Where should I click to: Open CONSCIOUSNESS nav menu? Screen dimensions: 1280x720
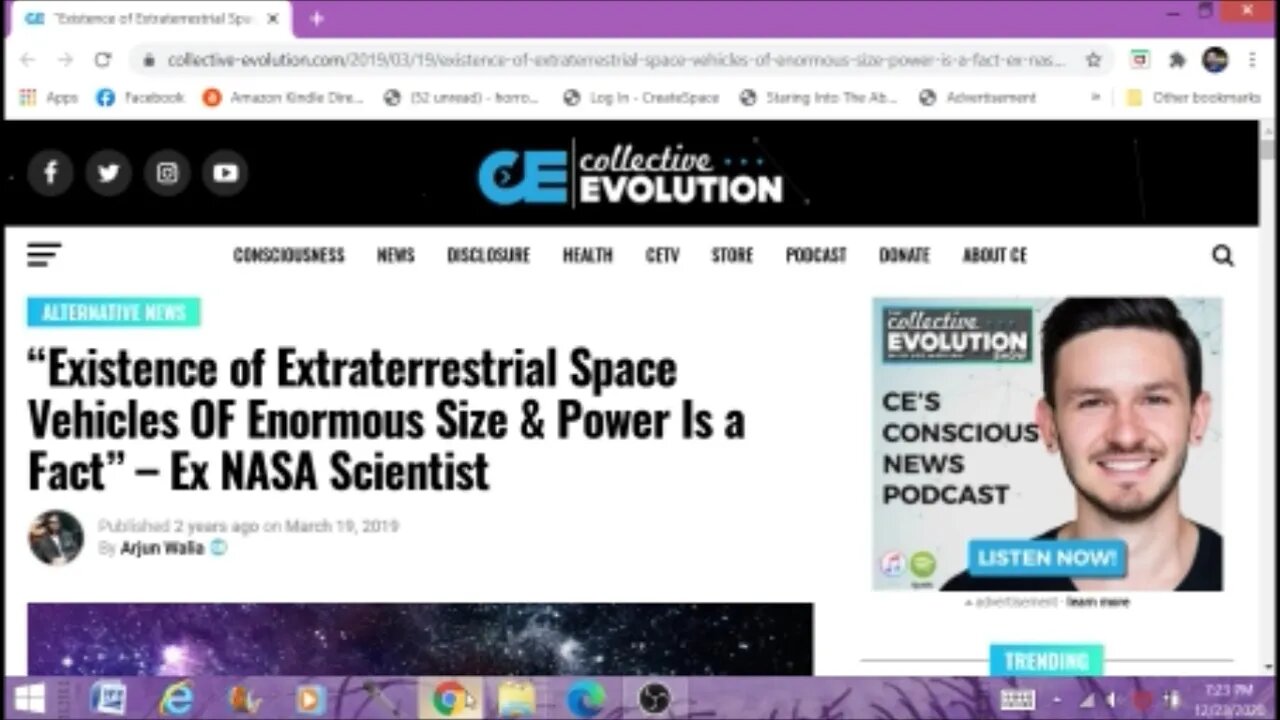click(x=289, y=256)
